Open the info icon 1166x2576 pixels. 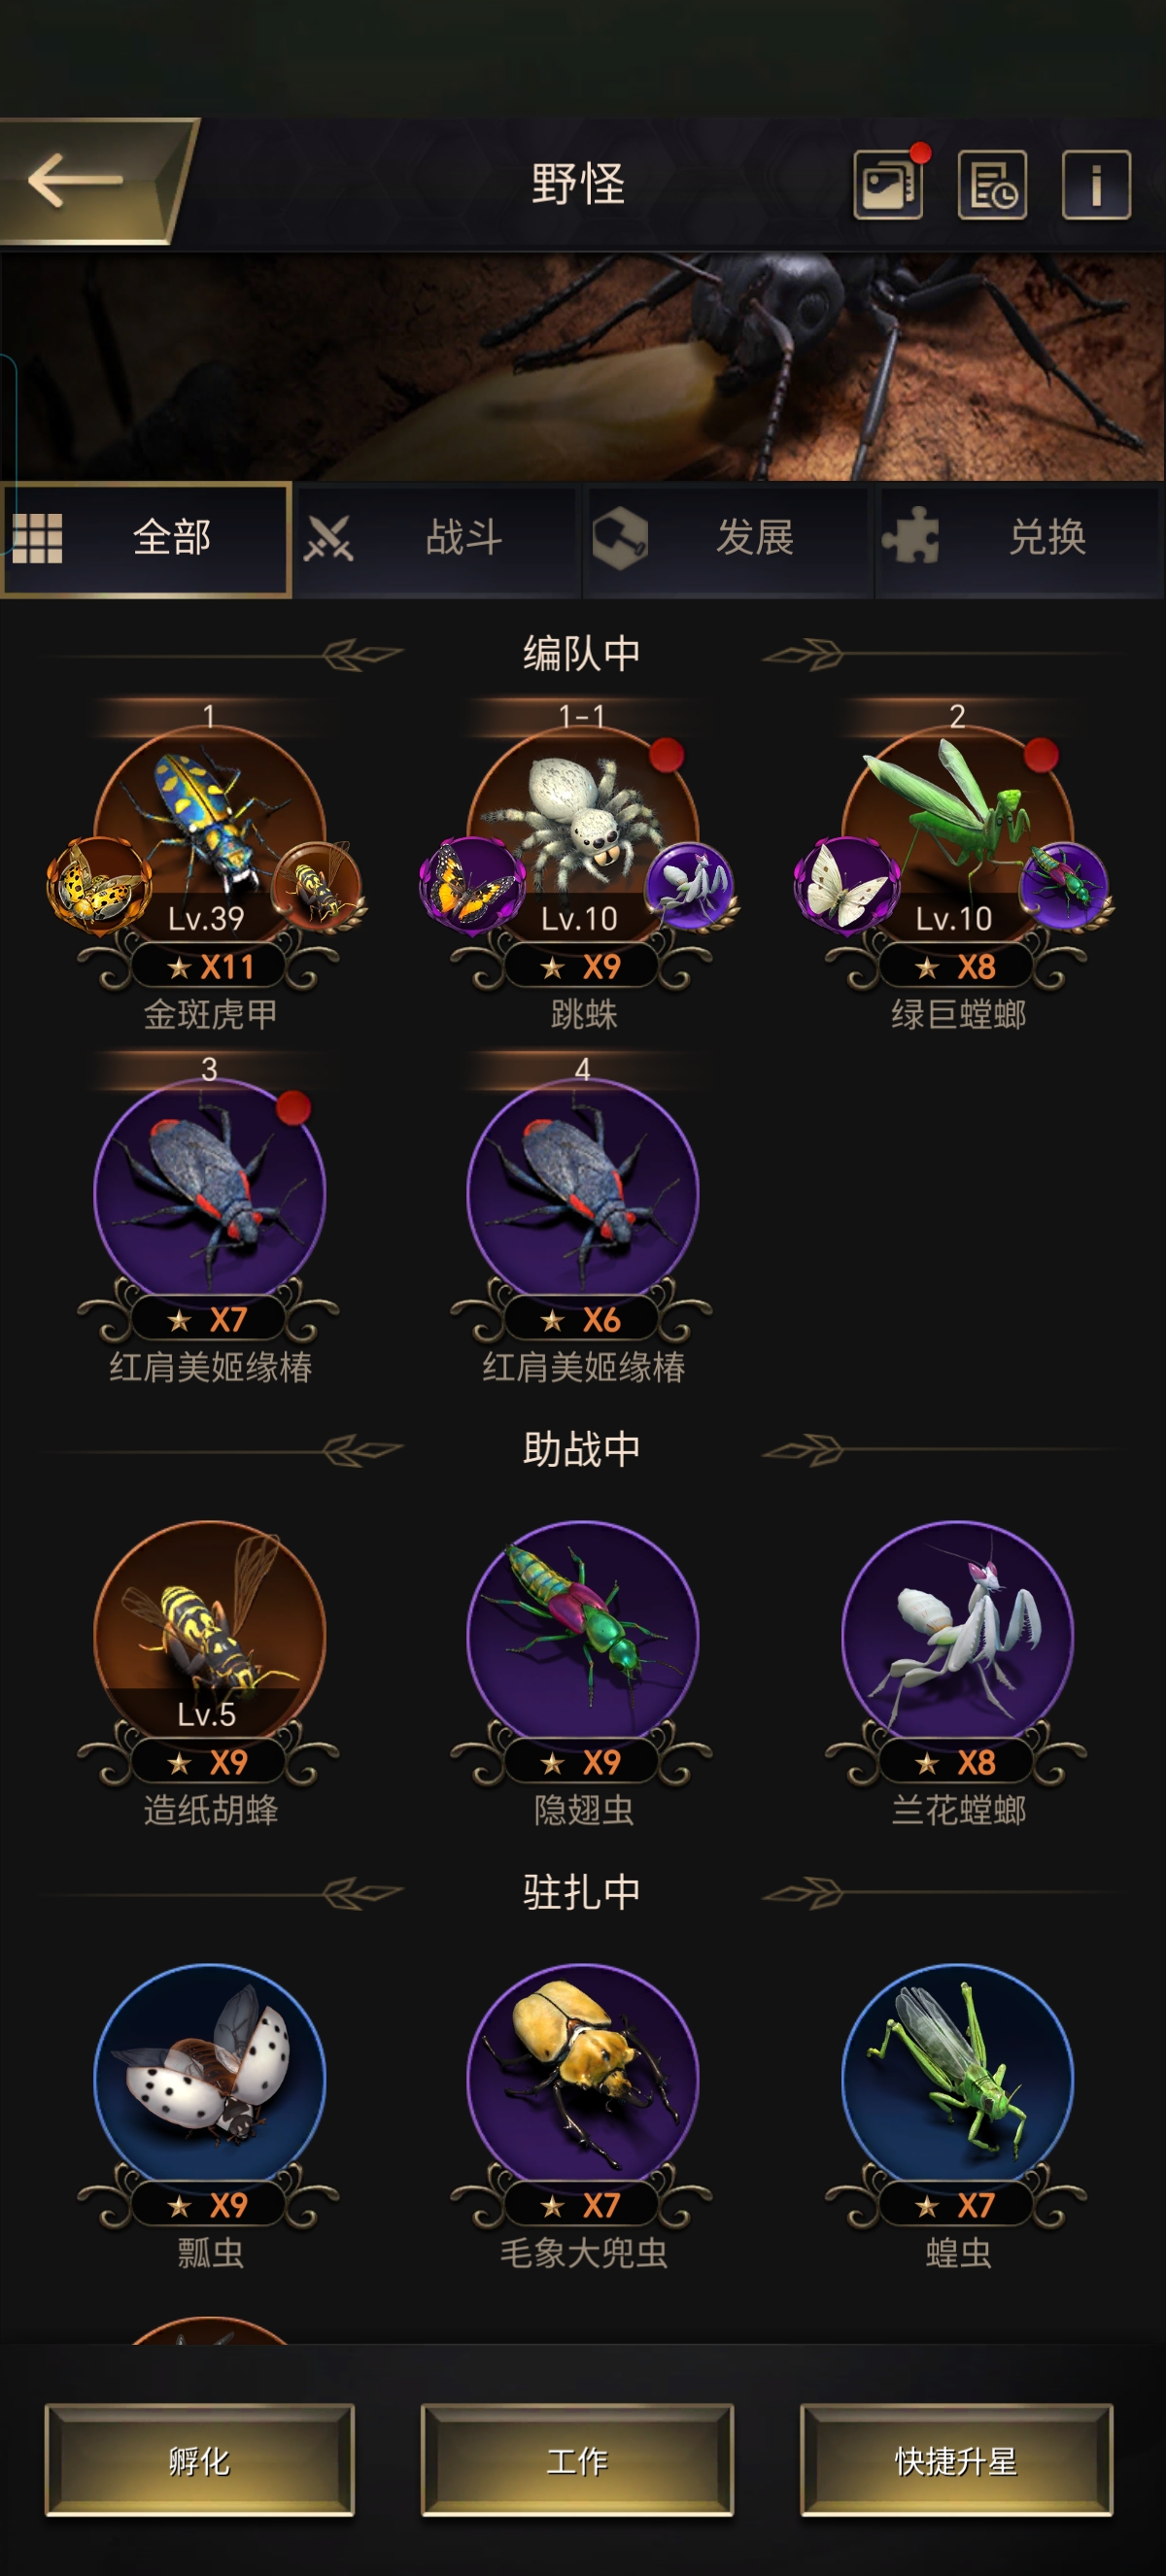[1096, 185]
